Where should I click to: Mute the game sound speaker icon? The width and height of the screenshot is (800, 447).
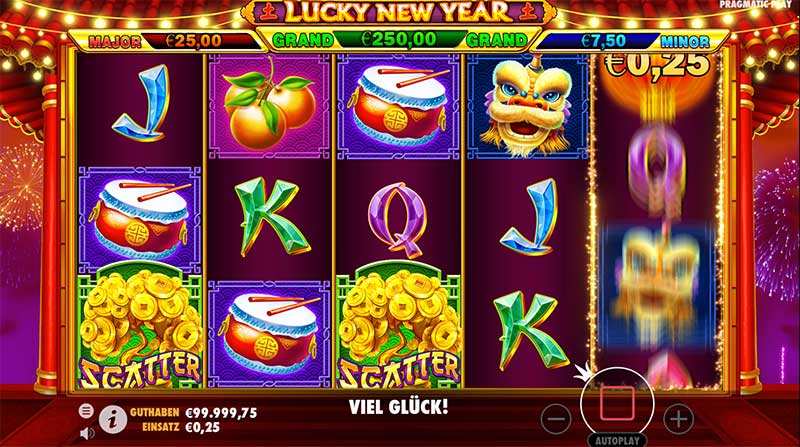pos(87,434)
